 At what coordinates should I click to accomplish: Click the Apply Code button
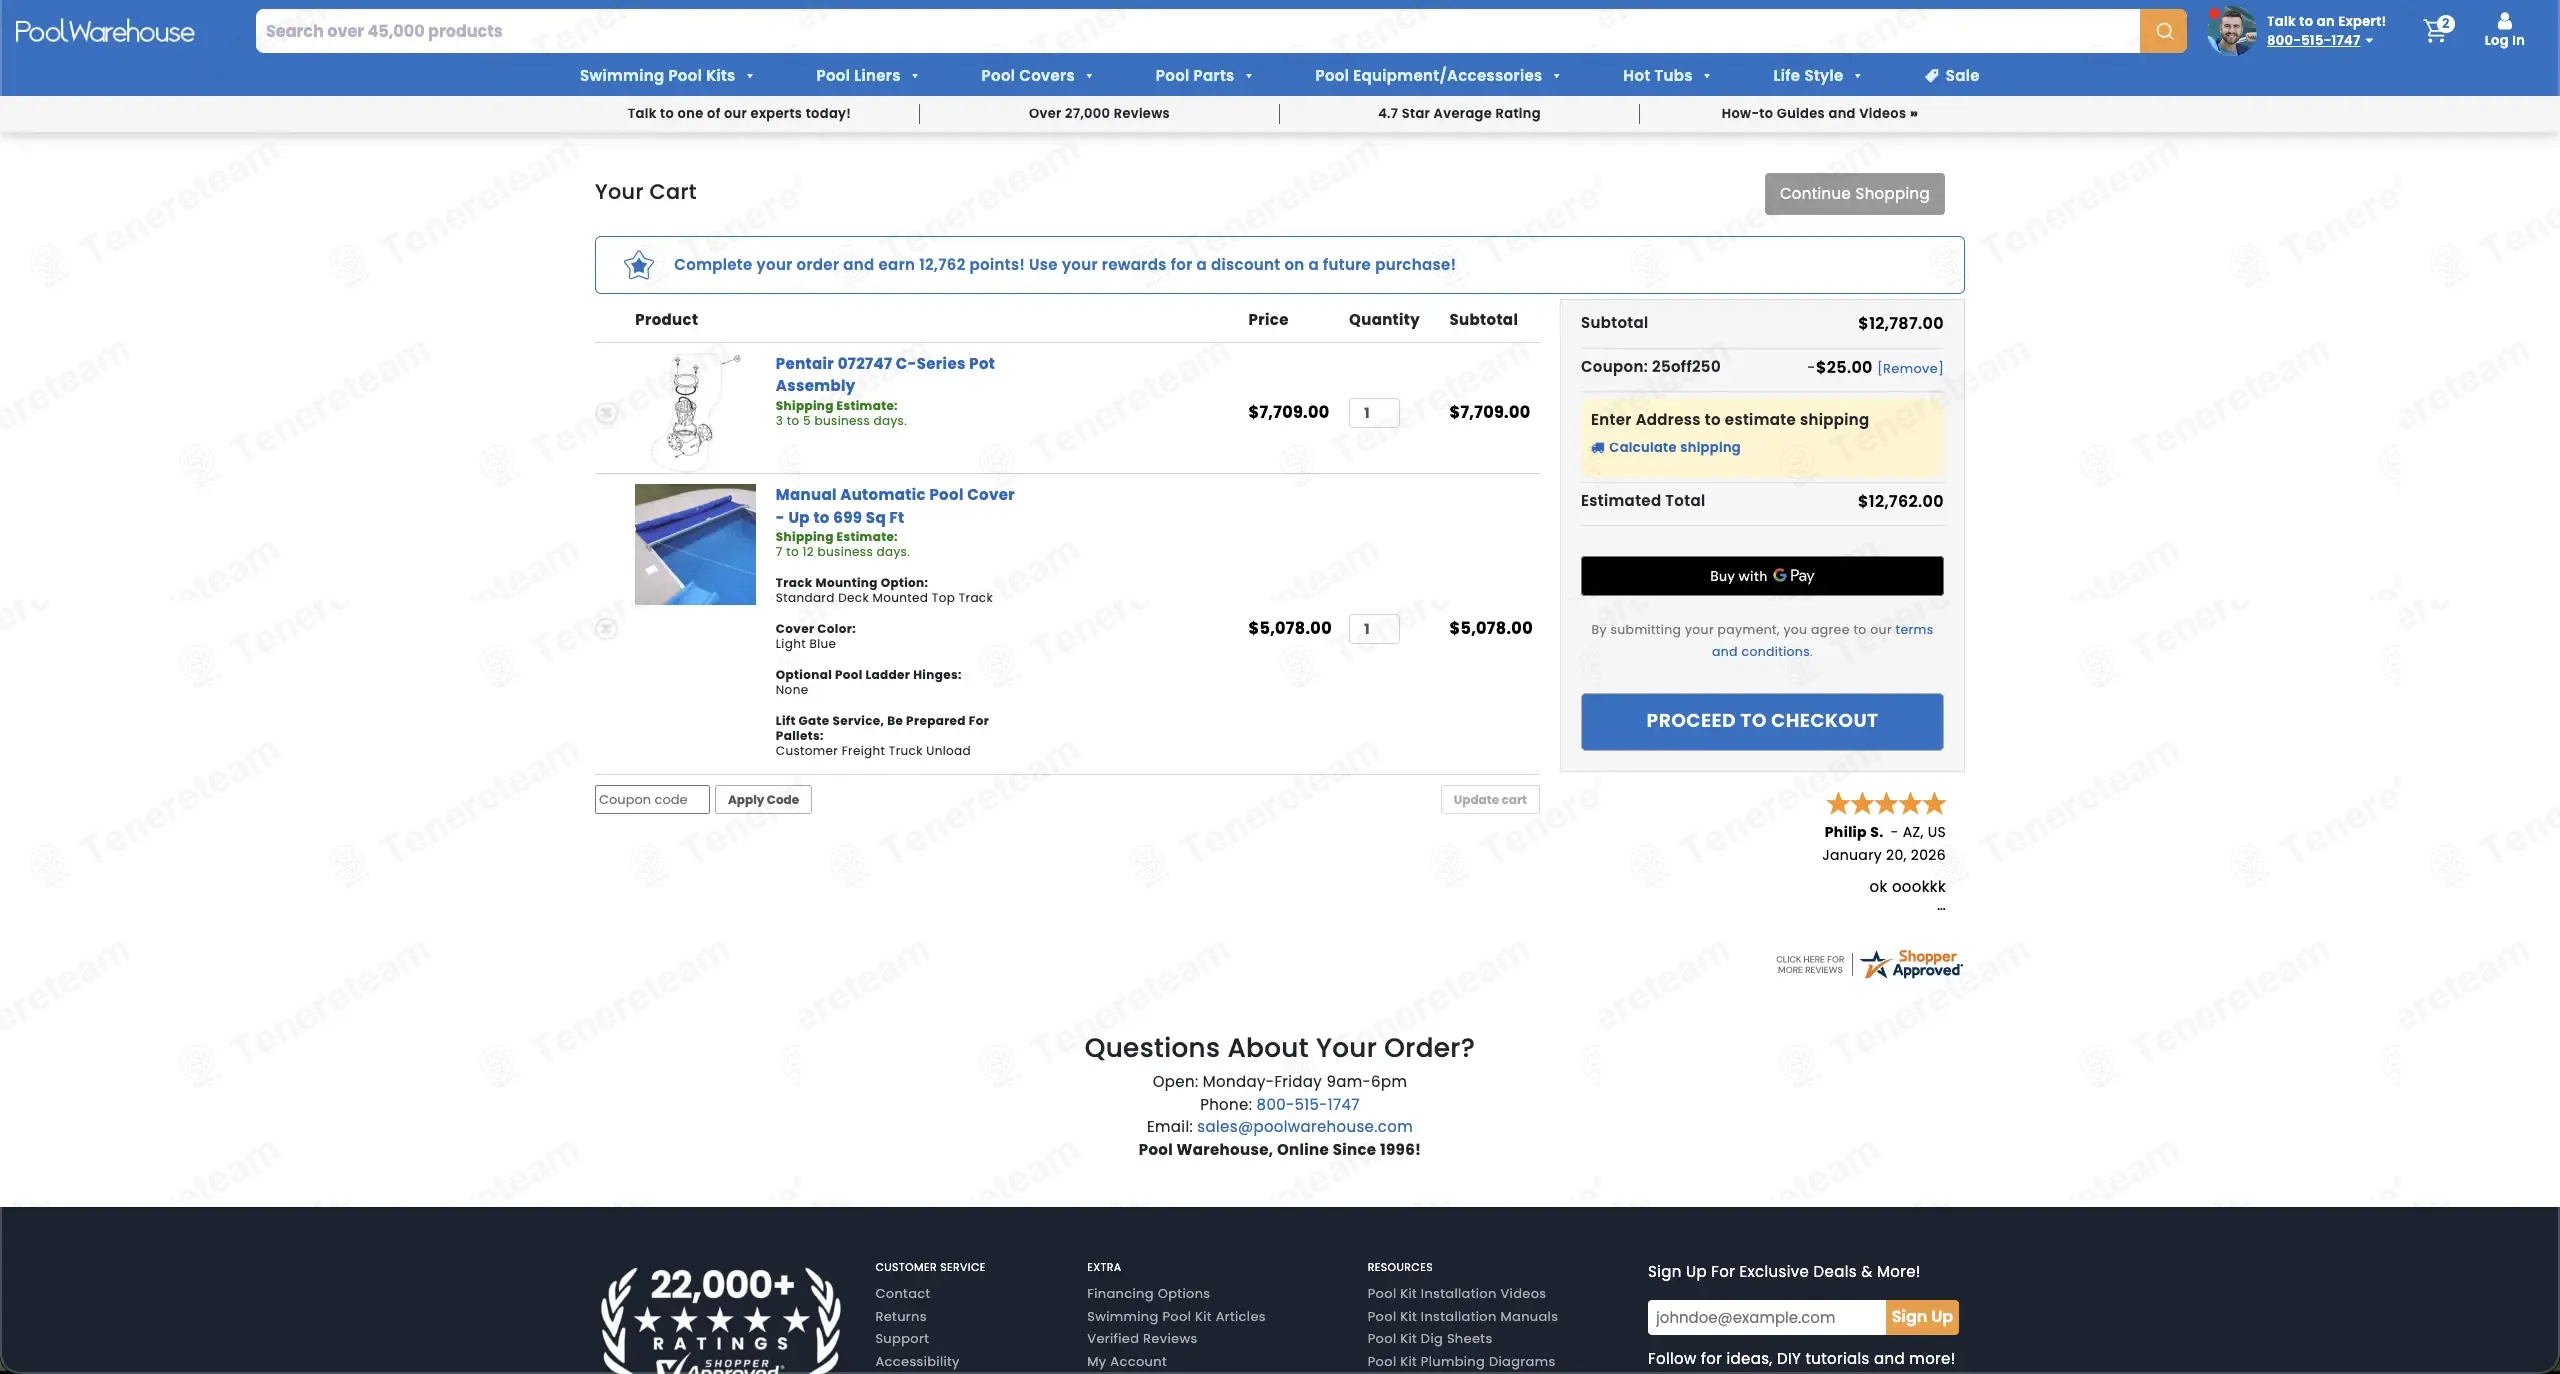(x=763, y=800)
